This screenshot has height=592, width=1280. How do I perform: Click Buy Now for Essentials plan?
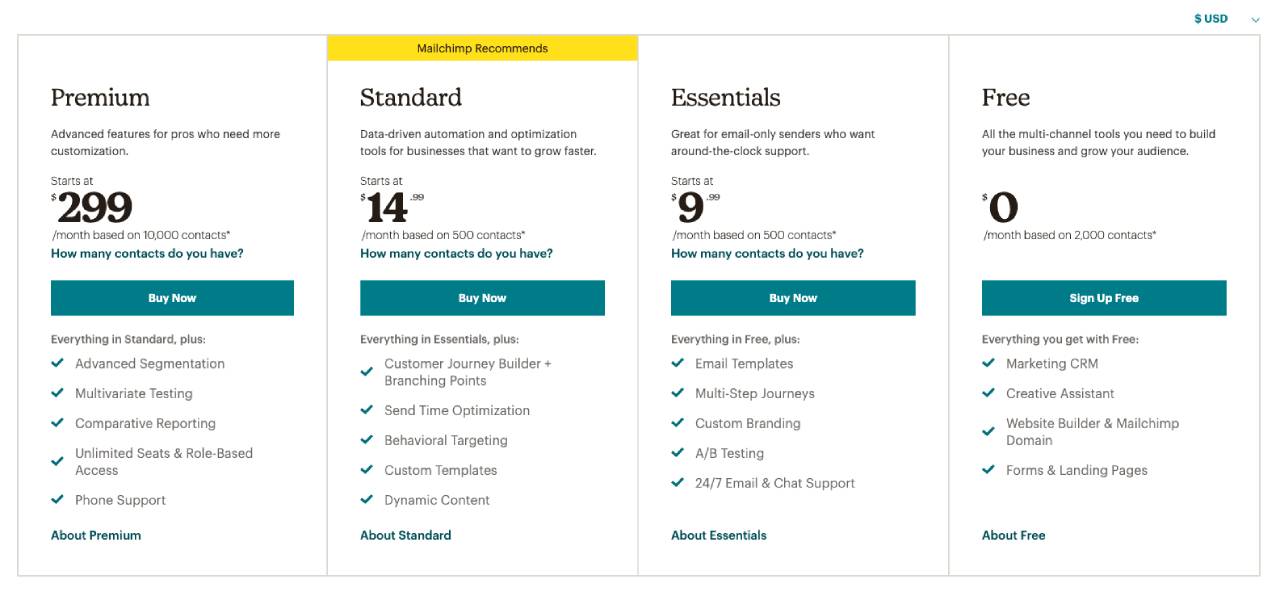click(793, 298)
